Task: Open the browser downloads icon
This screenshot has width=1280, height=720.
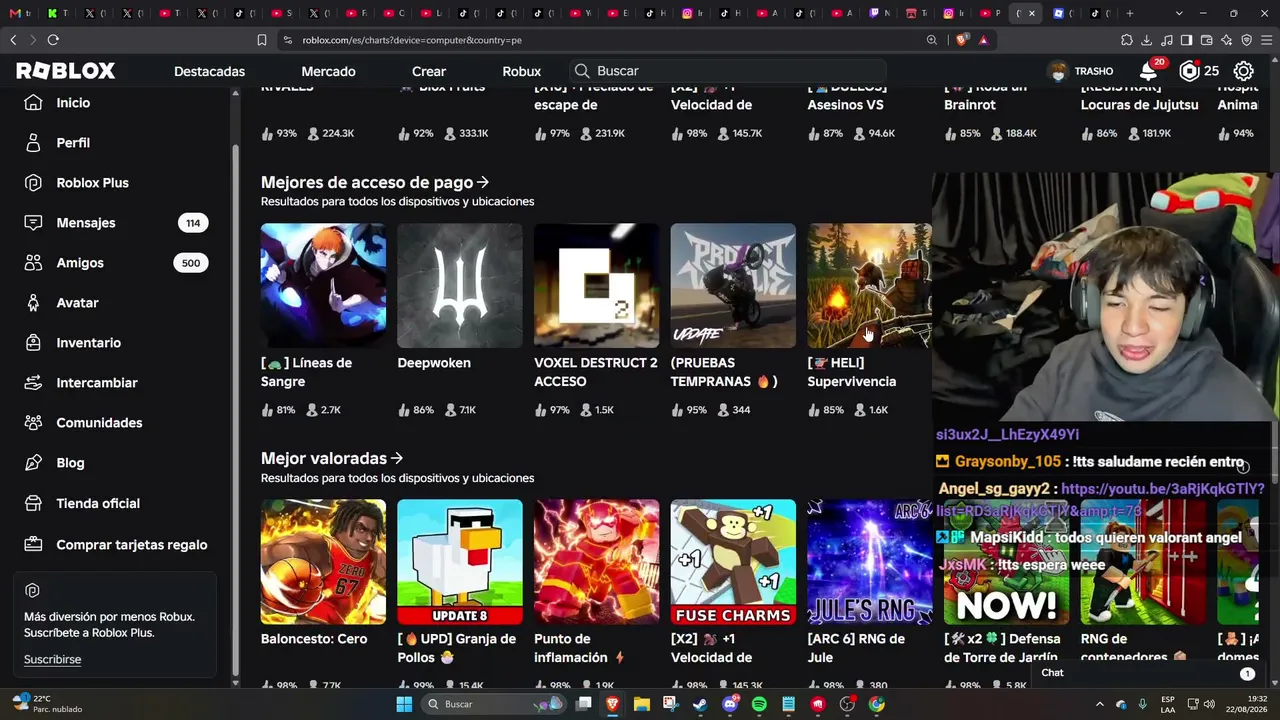Action: [x=1147, y=40]
